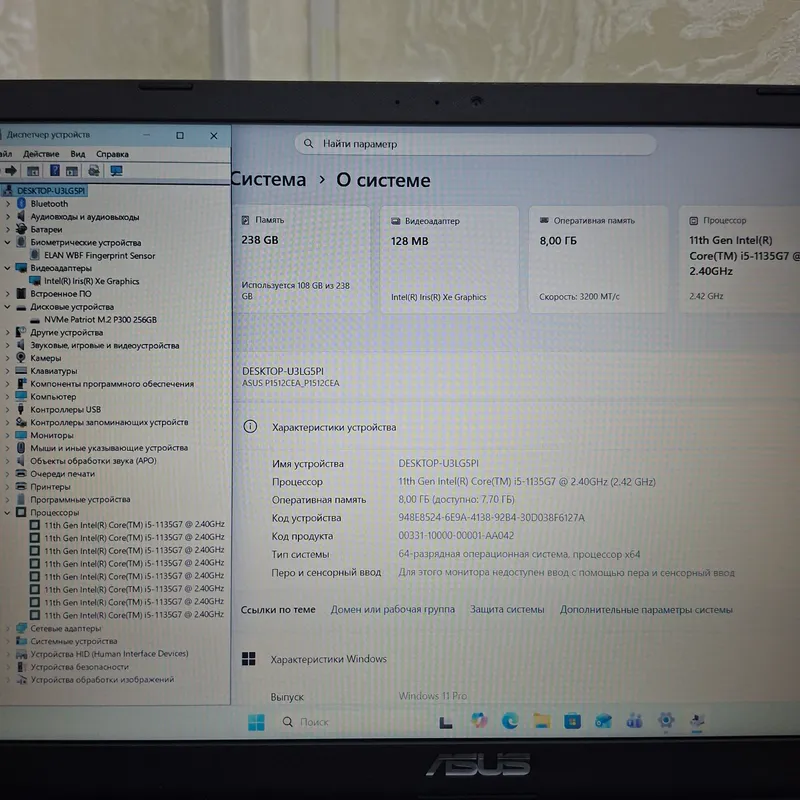Open the Вид menu
The height and width of the screenshot is (800, 800).
[78, 154]
